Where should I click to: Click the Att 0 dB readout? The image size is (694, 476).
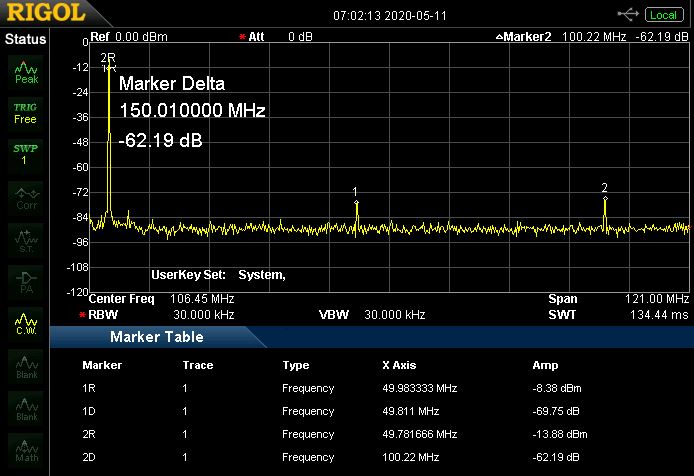click(276, 36)
